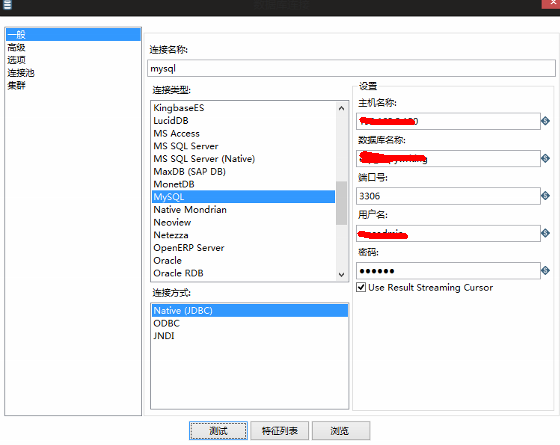Viewport: 560px width, 445px height.
Task: Select MaxDB (SAP DB) connection type
Action: click(x=244, y=171)
